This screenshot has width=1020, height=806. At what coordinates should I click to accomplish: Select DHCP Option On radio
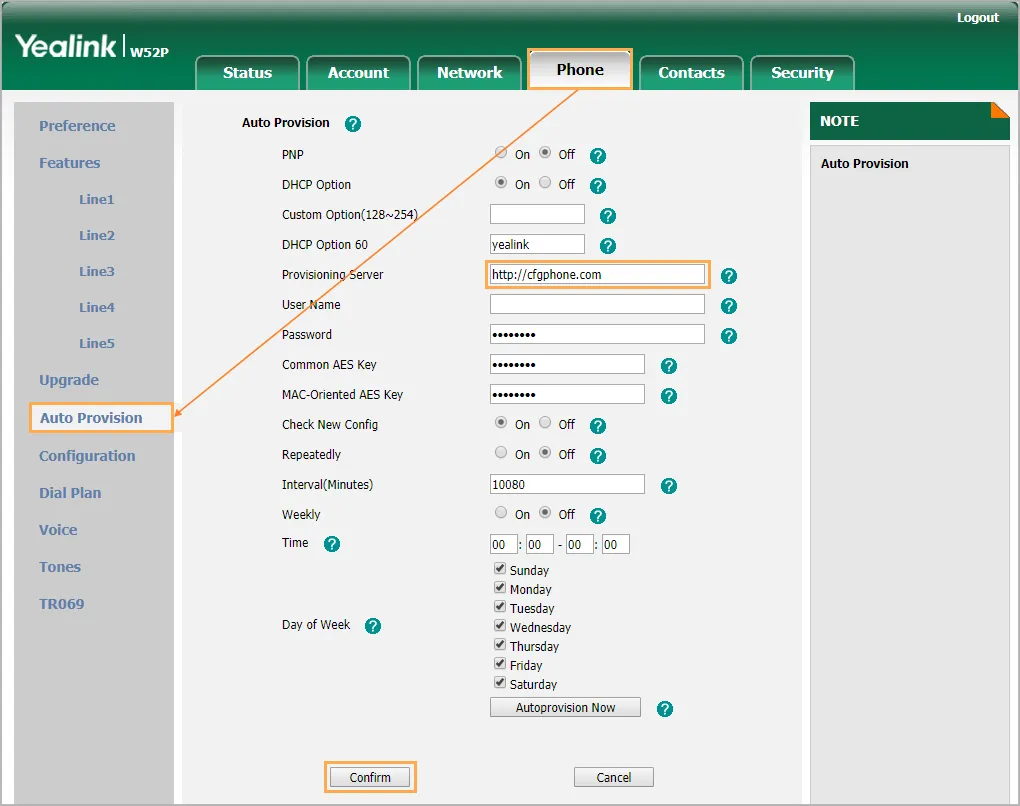click(x=501, y=182)
